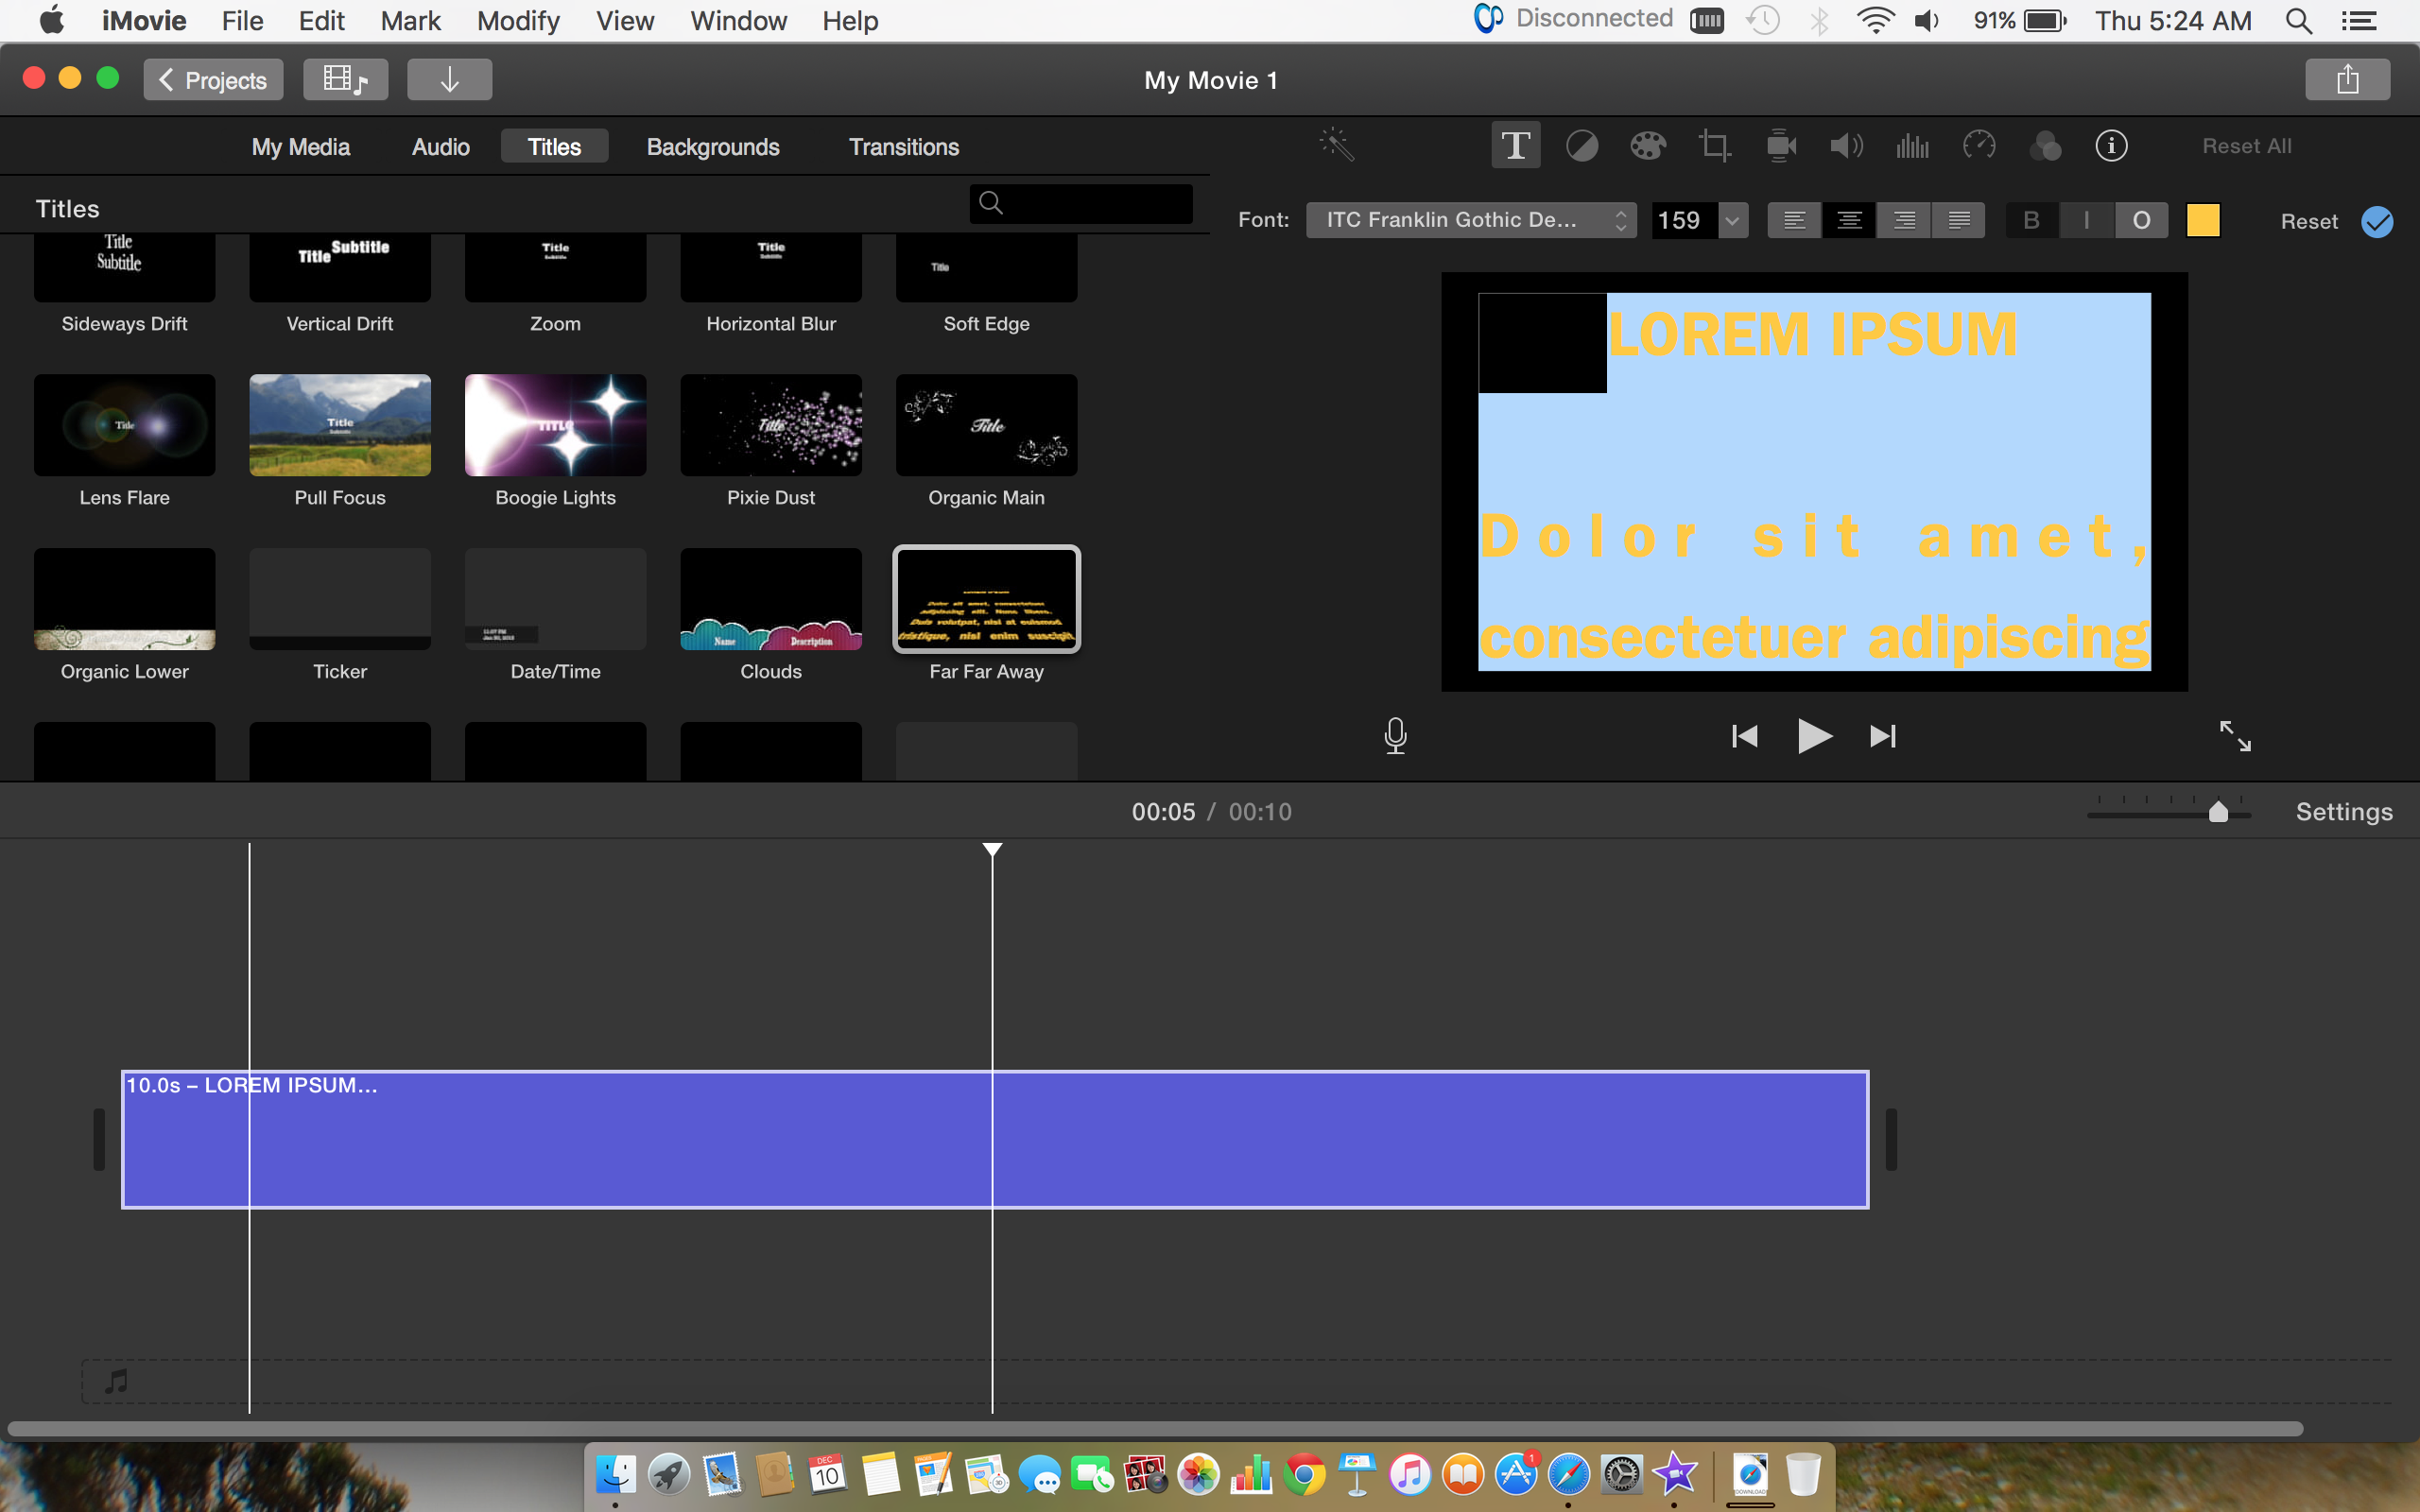The height and width of the screenshot is (1512, 2420).
Task: Go back to Projects
Action: click(213, 80)
